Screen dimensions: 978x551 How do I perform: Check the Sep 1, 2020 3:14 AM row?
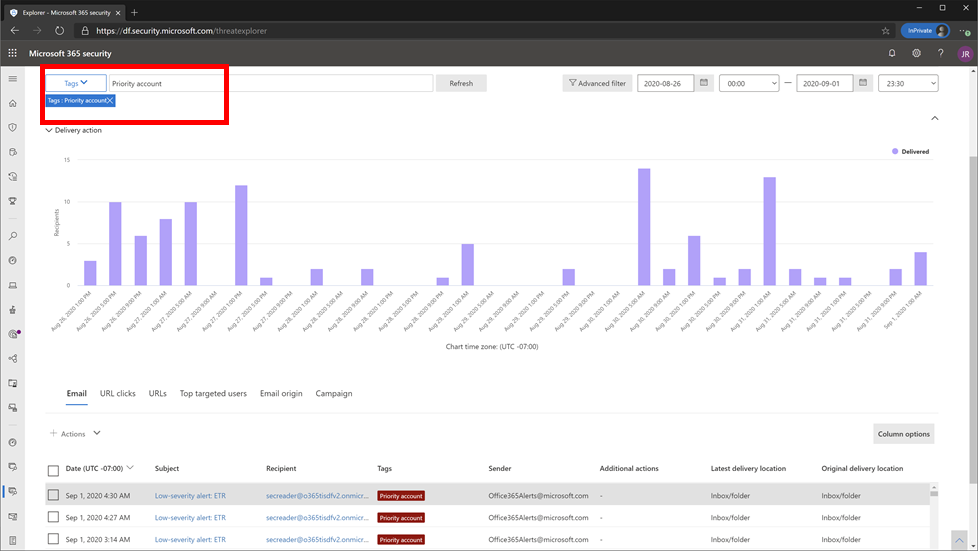(x=54, y=539)
